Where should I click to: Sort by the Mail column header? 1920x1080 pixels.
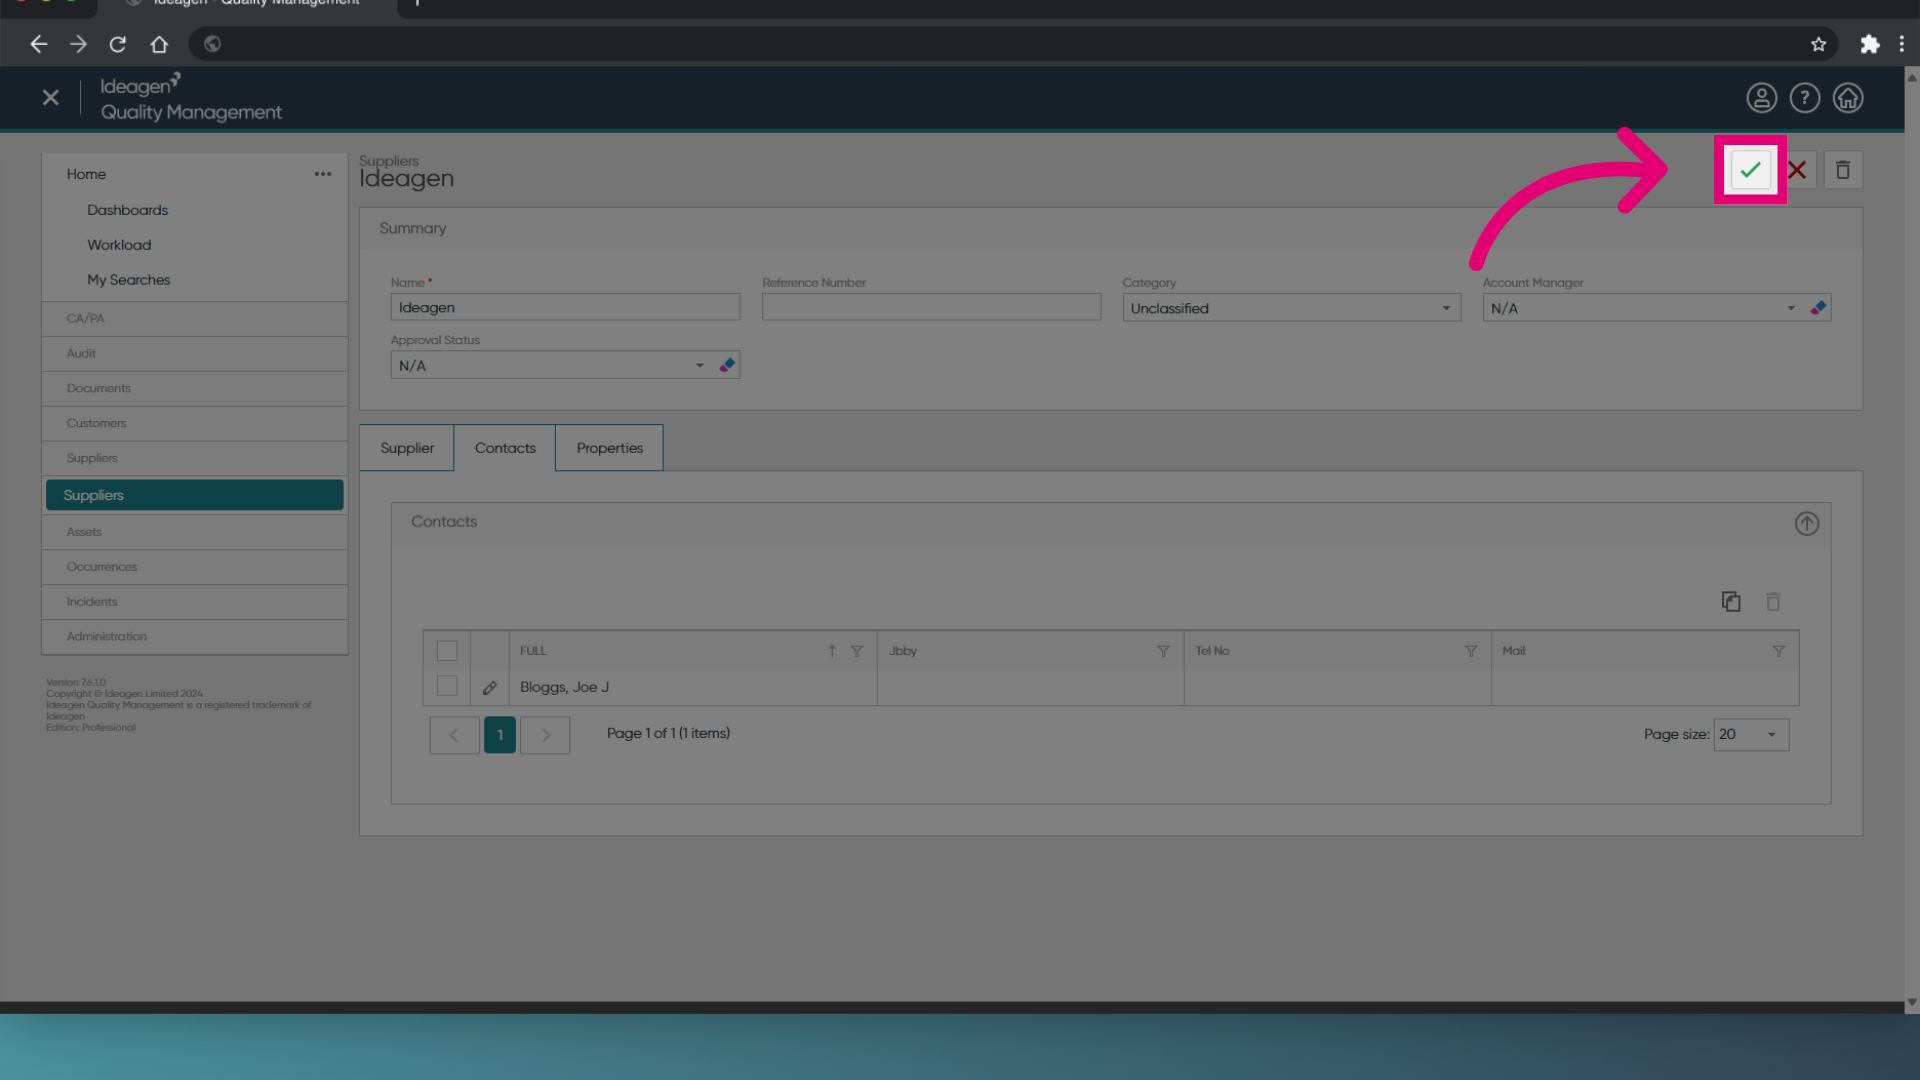click(x=1513, y=651)
